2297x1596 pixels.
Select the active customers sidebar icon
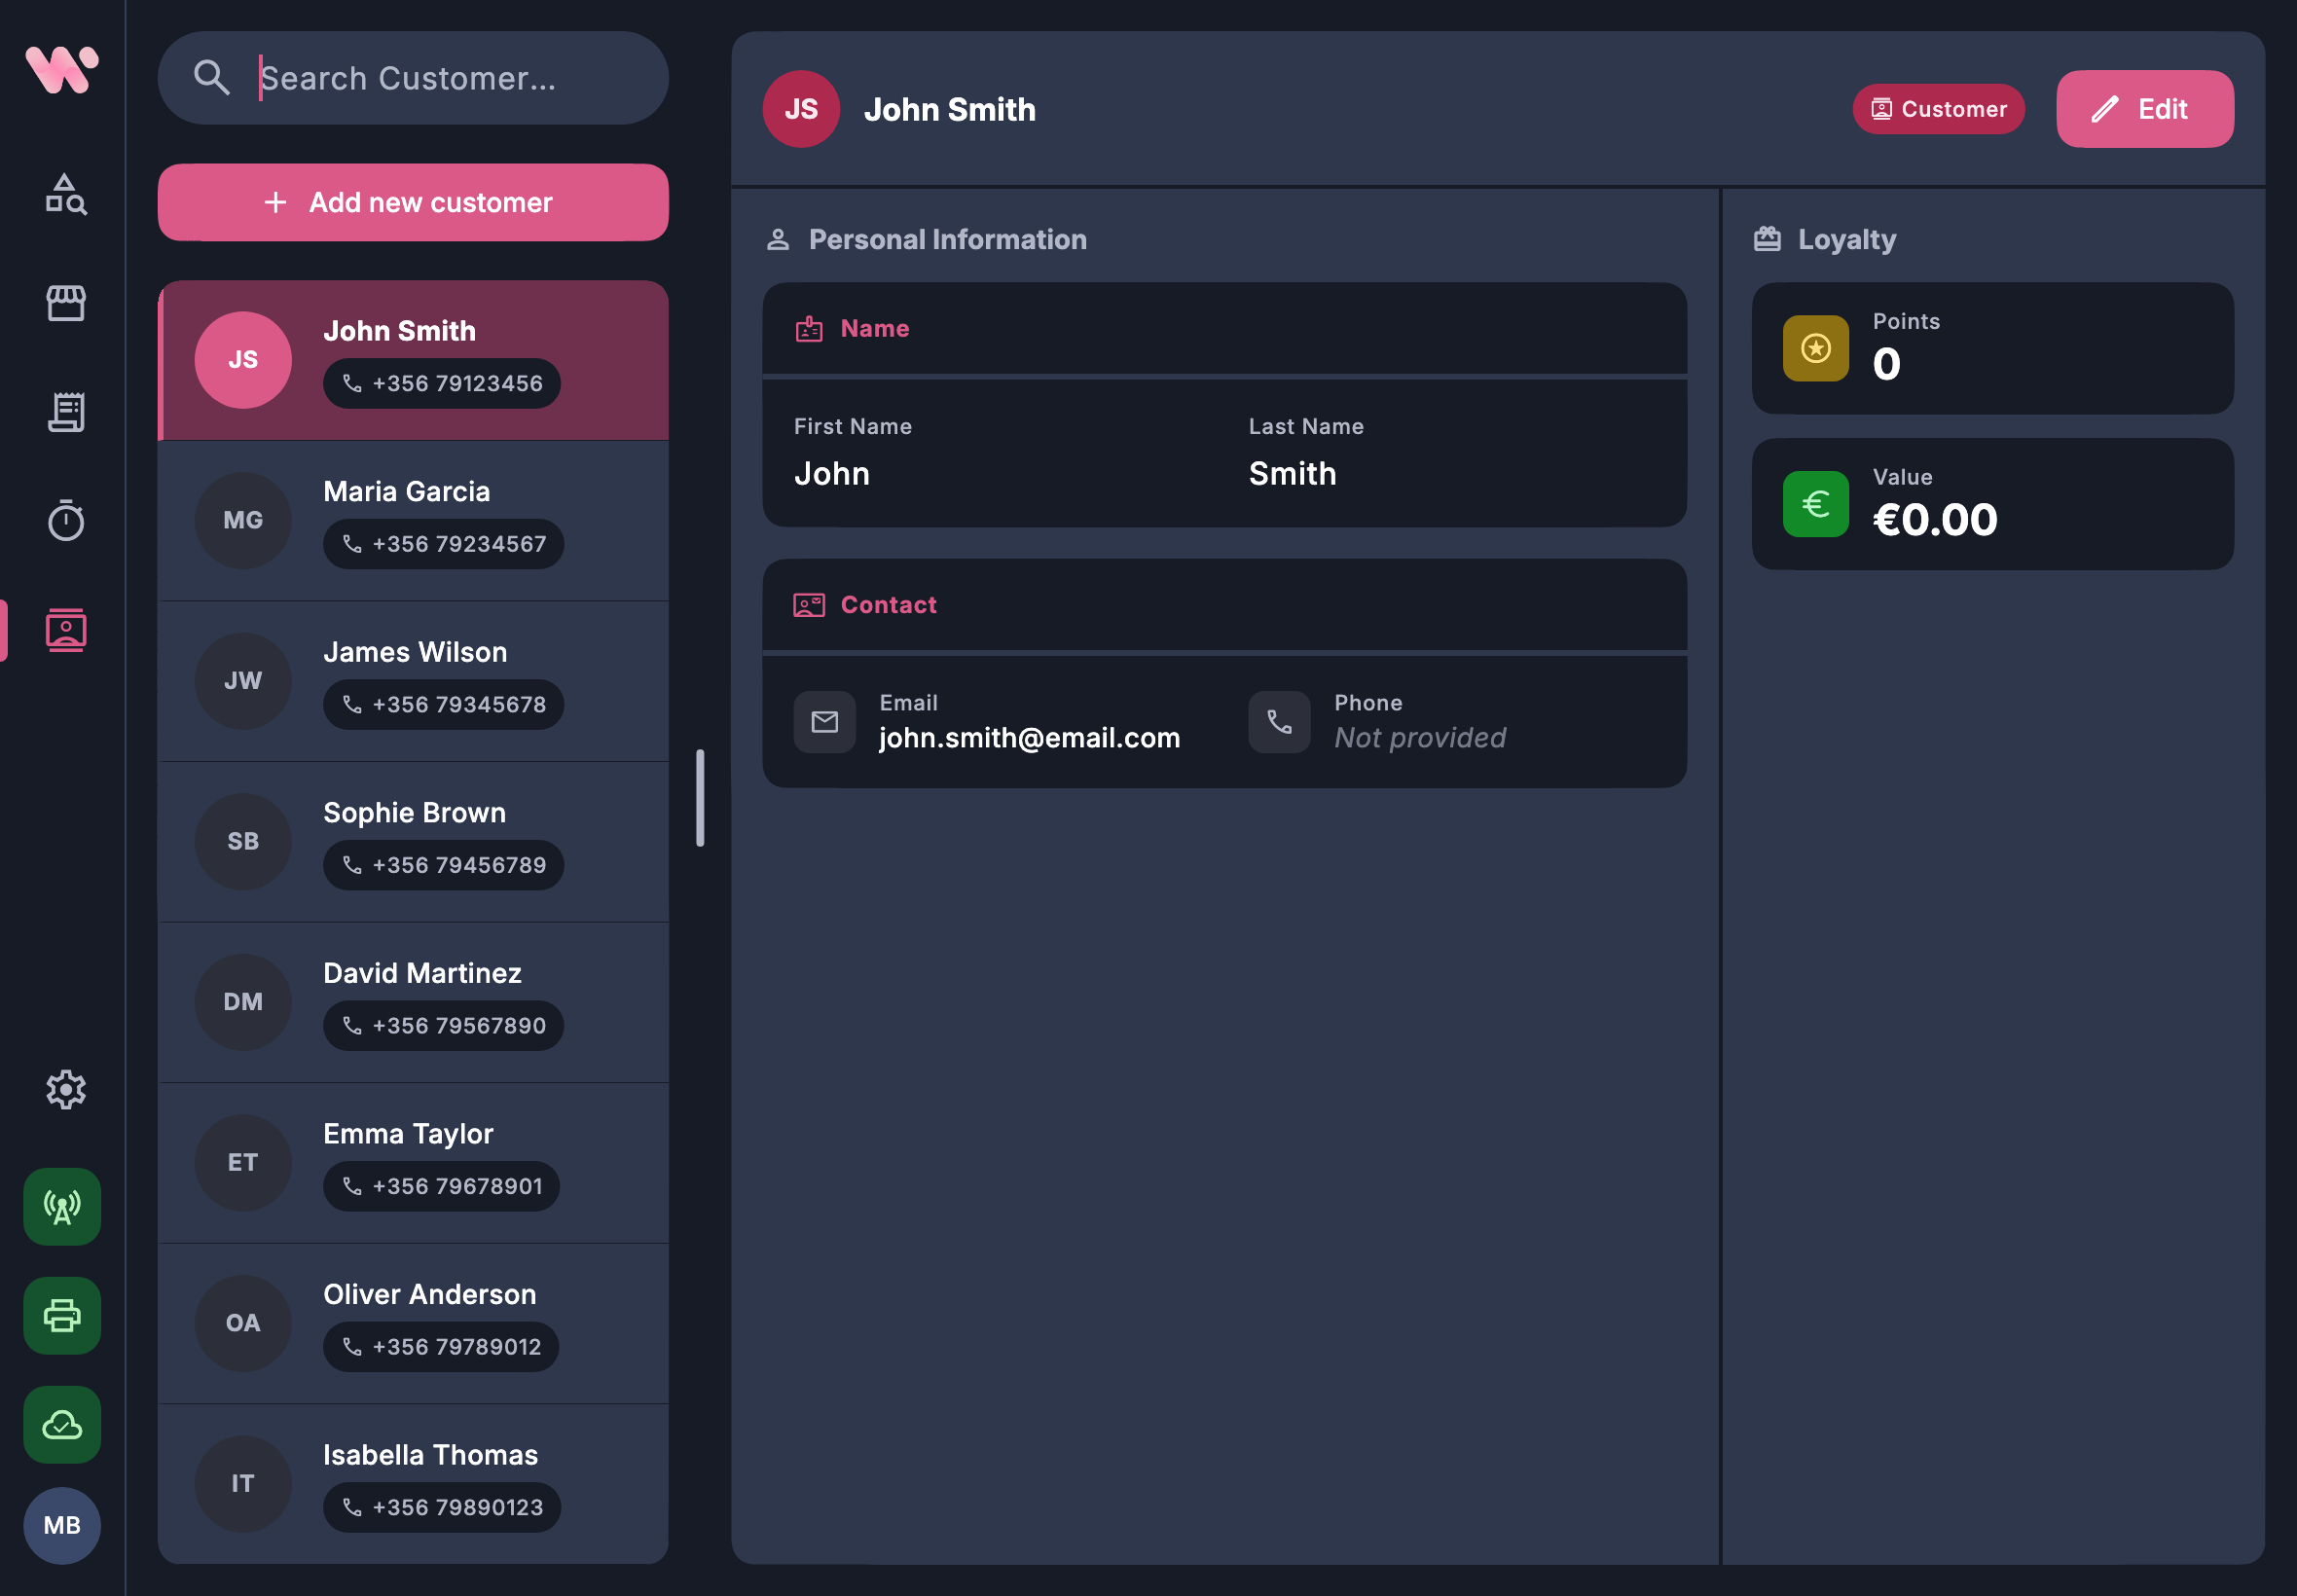pos(64,629)
